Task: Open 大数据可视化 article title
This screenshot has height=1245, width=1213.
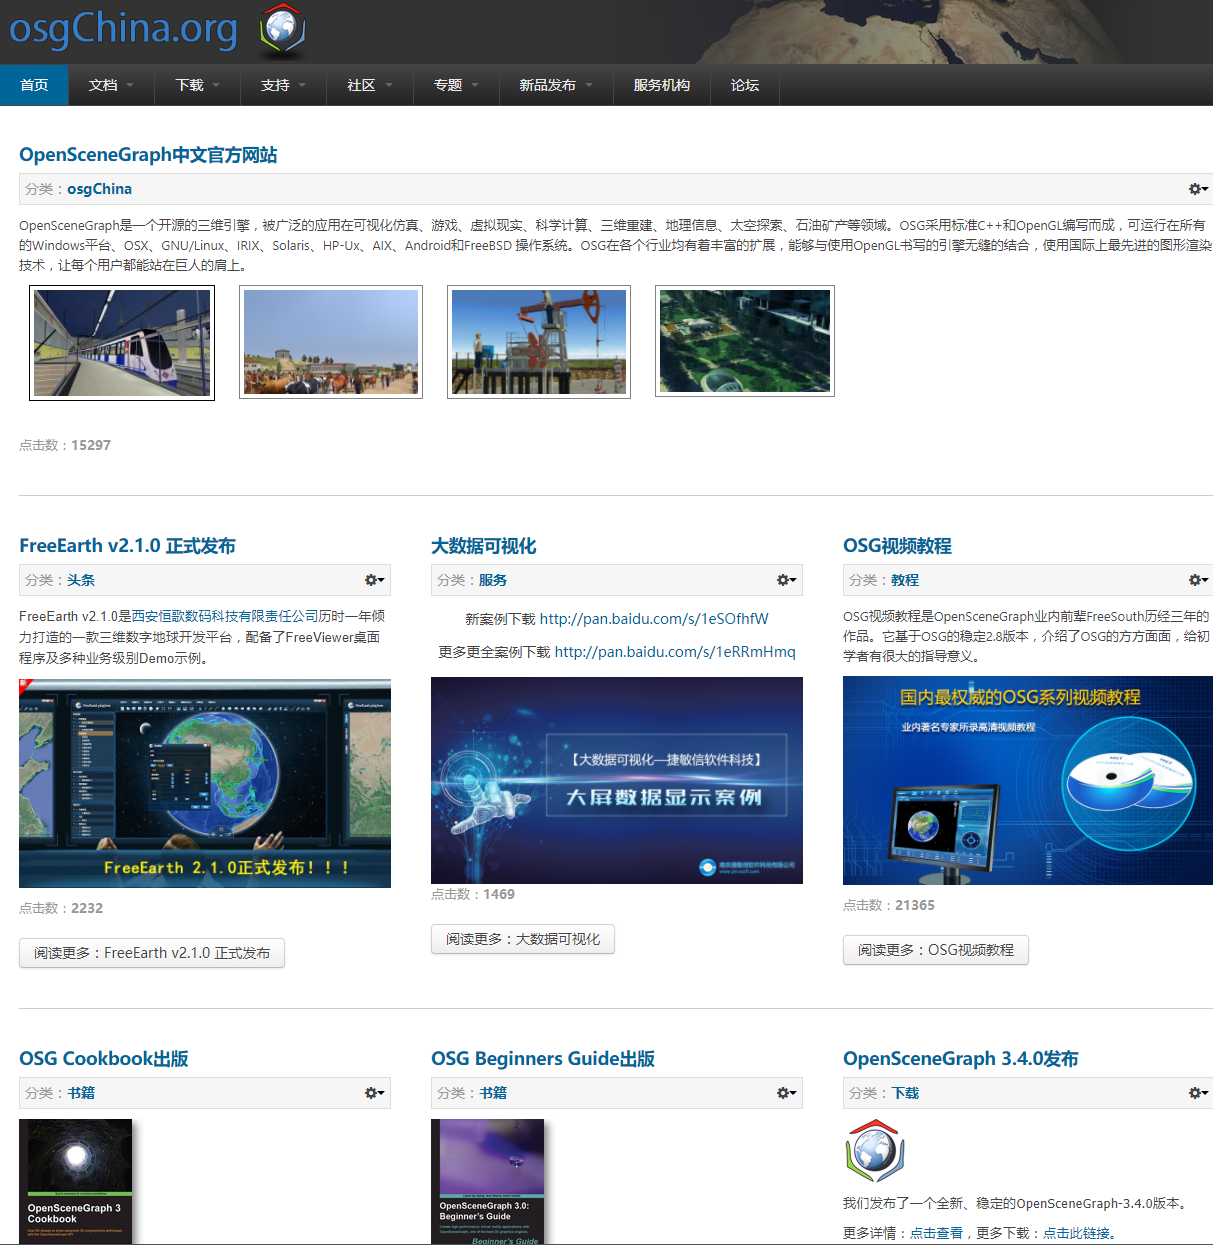Action: pyautogui.click(x=484, y=546)
